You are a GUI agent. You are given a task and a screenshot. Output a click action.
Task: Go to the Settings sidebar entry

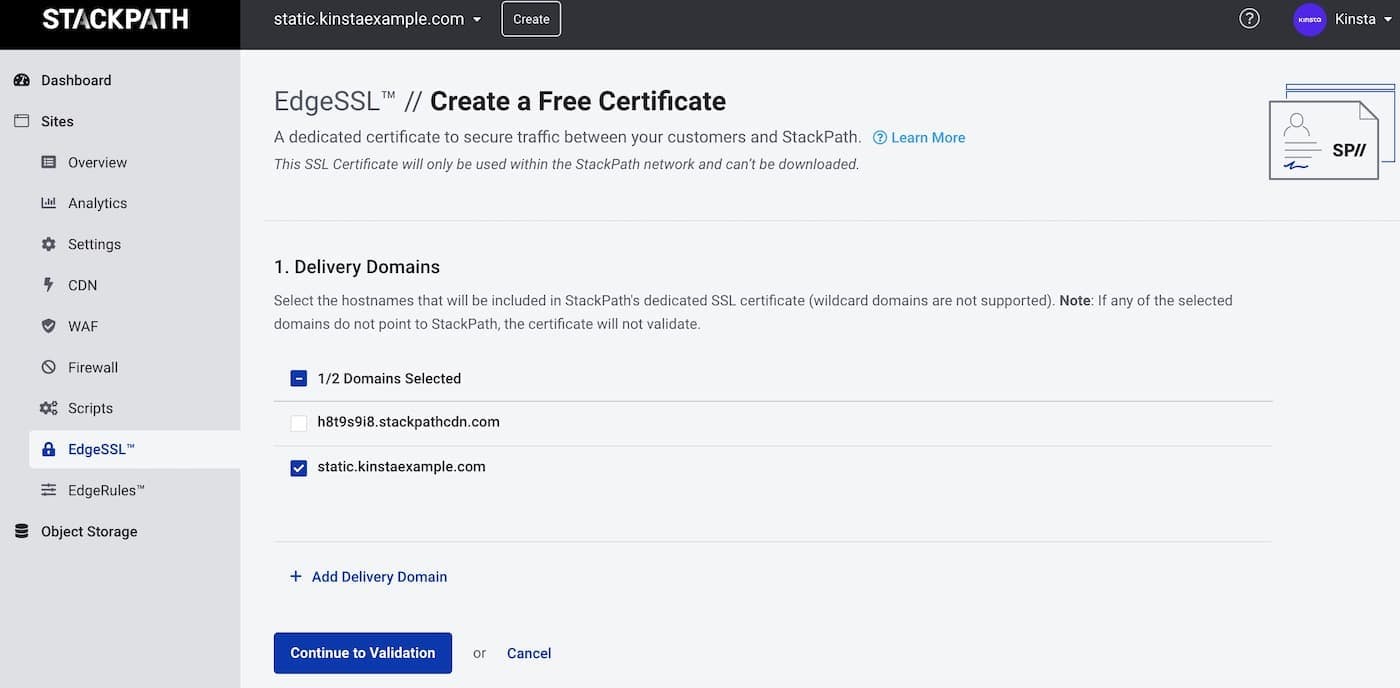pyautogui.click(x=94, y=243)
